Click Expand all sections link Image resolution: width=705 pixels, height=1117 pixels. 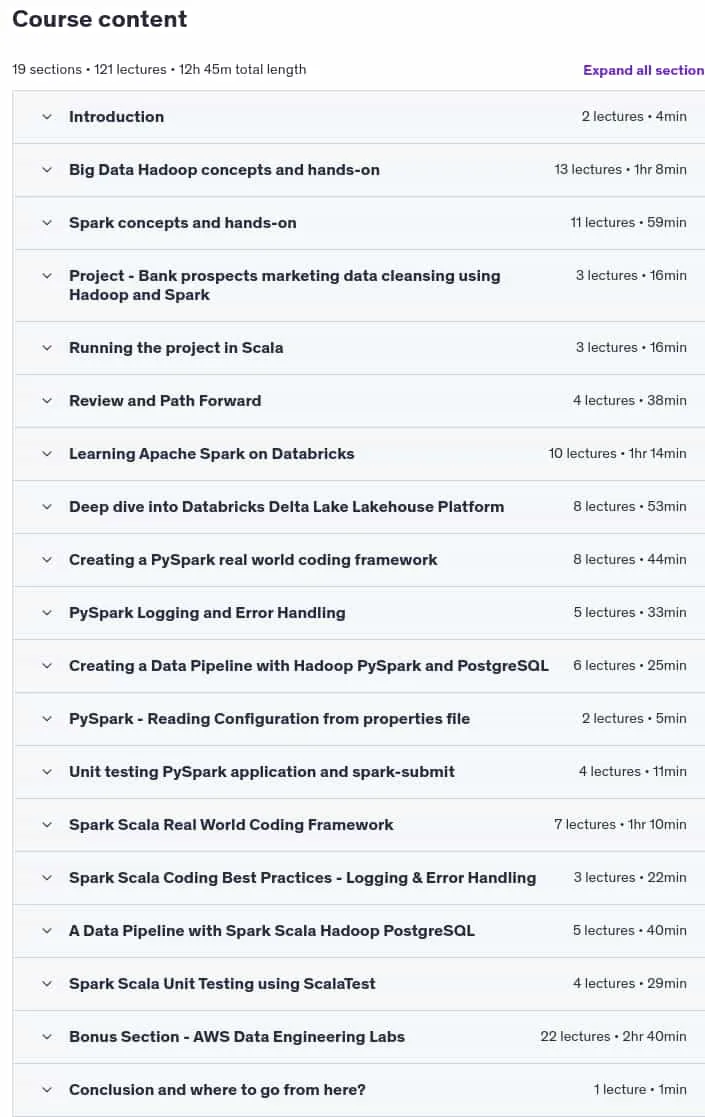pyautogui.click(x=643, y=70)
